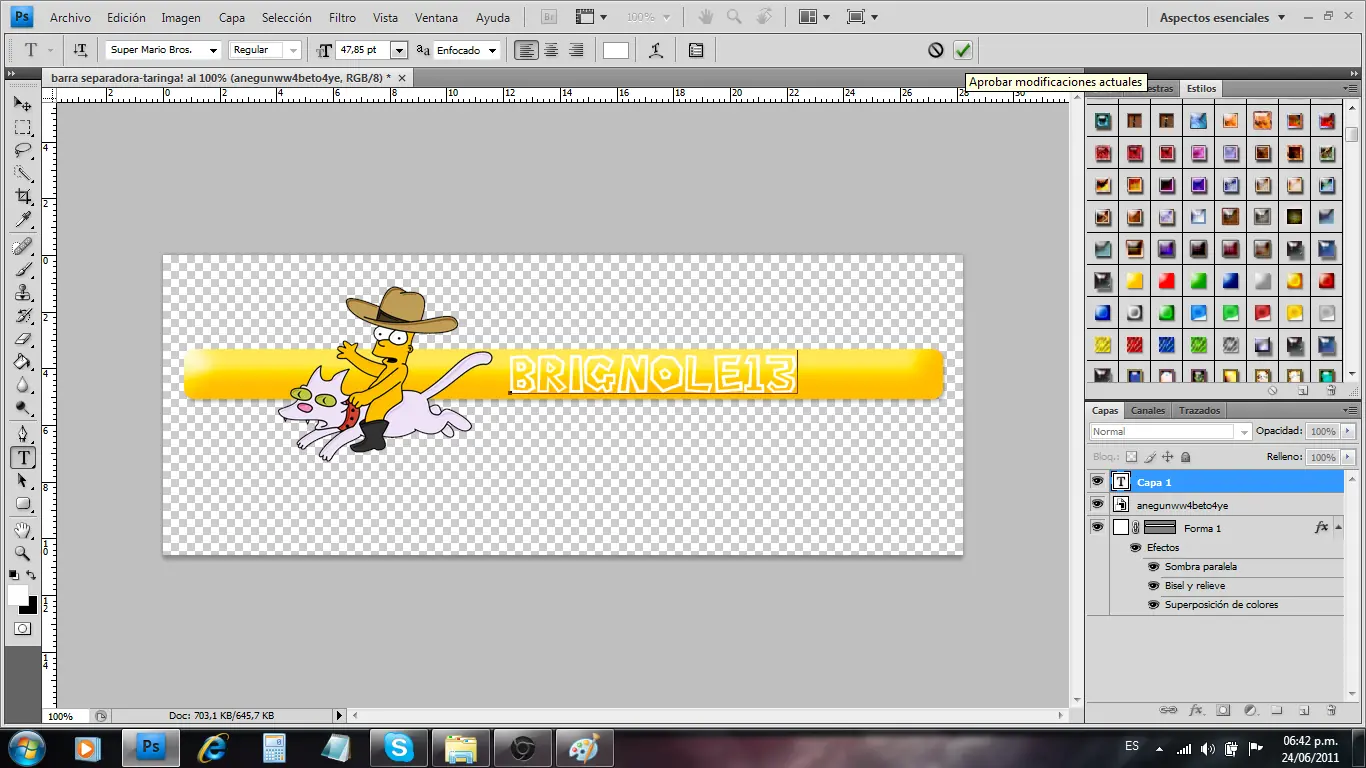The image size is (1366, 768).
Task: Collapse the Forma 1 layer effects
Action: [1338, 527]
